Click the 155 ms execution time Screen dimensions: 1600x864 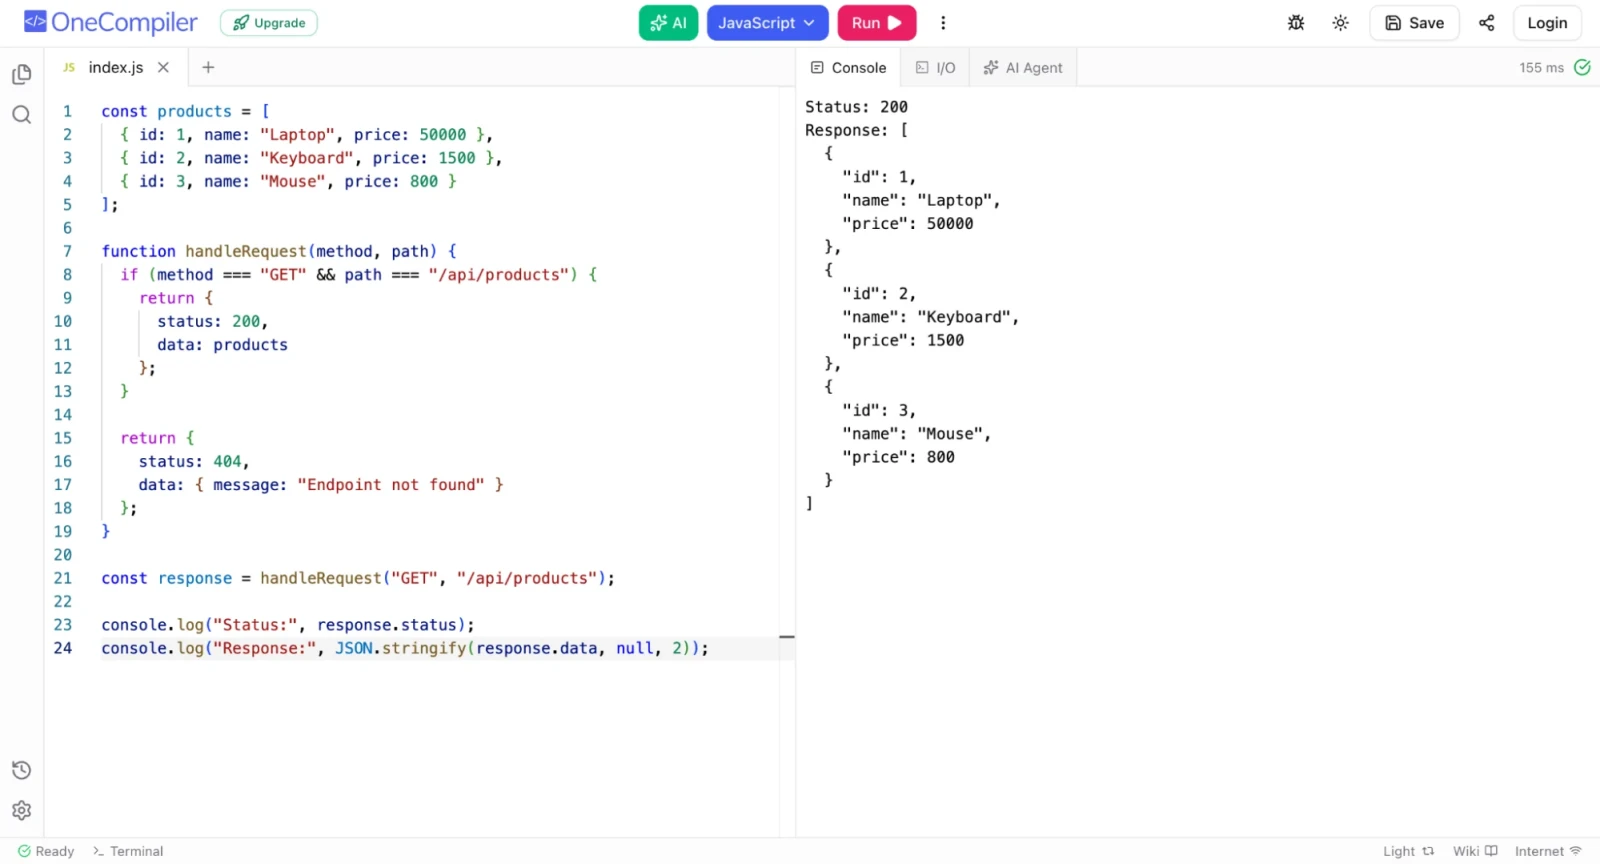pos(1541,68)
